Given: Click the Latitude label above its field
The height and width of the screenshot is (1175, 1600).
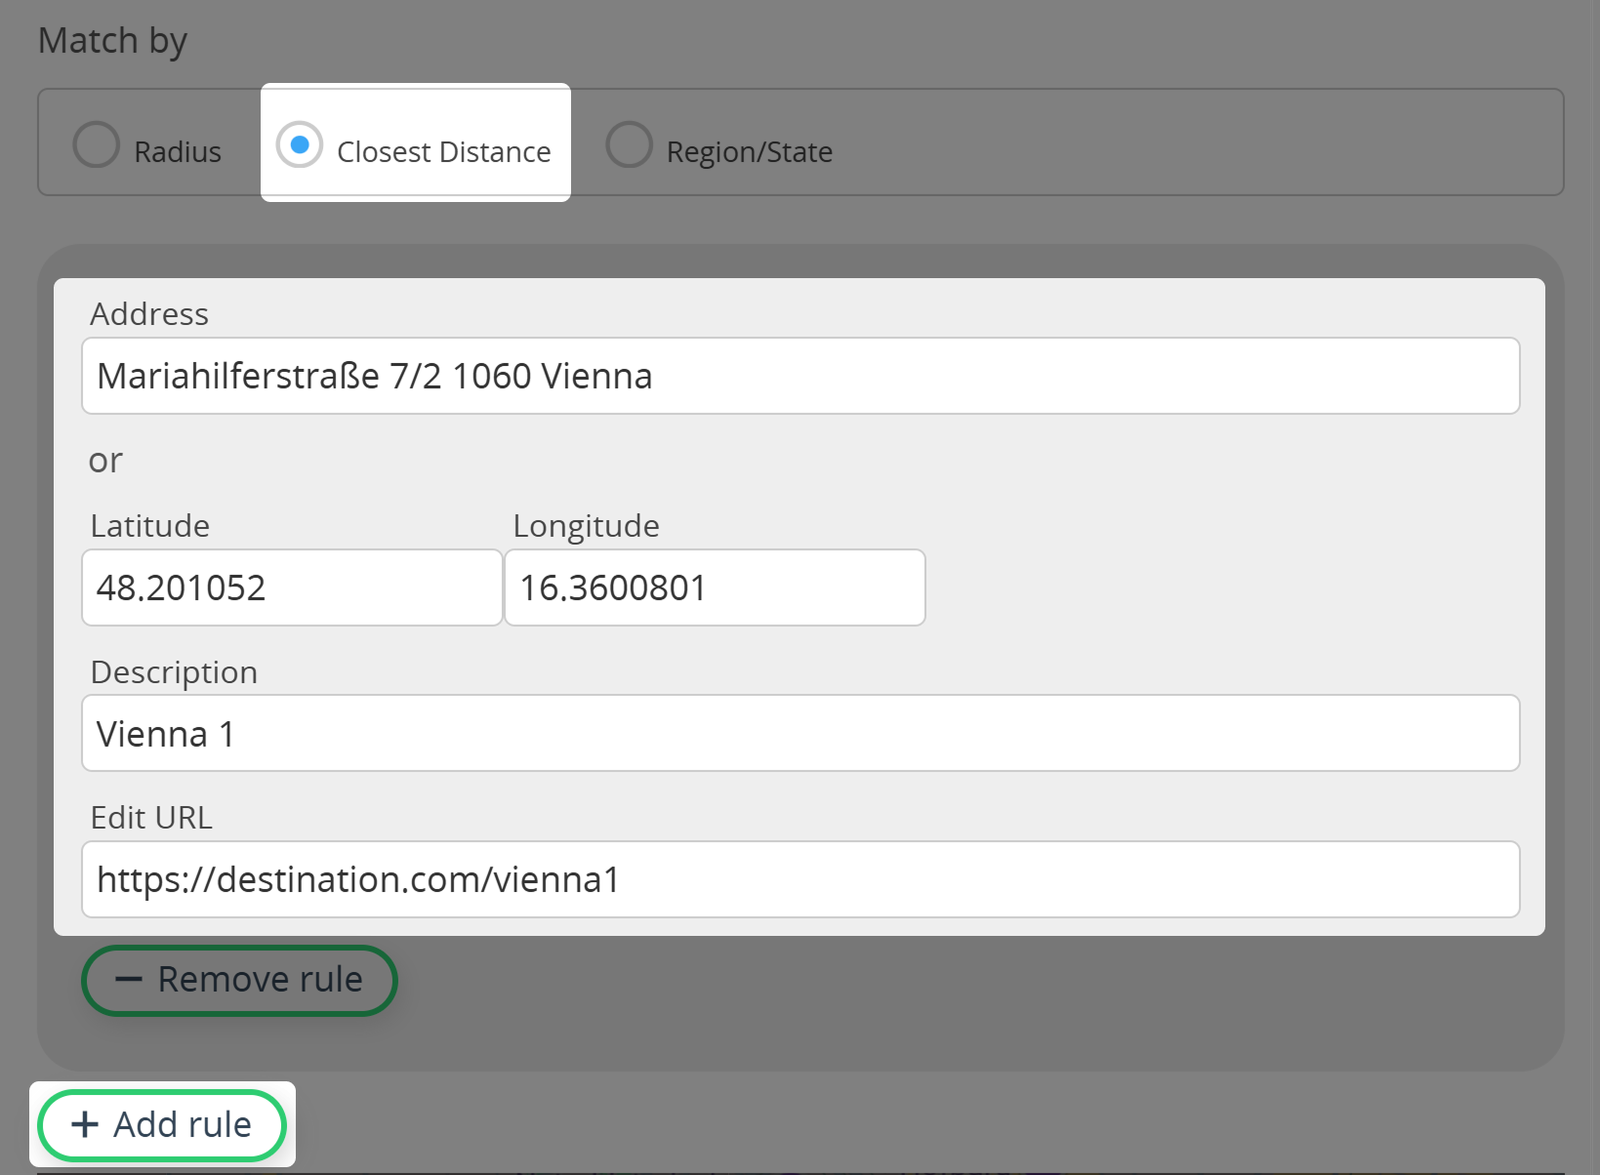Looking at the screenshot, I should click(149, 525).
